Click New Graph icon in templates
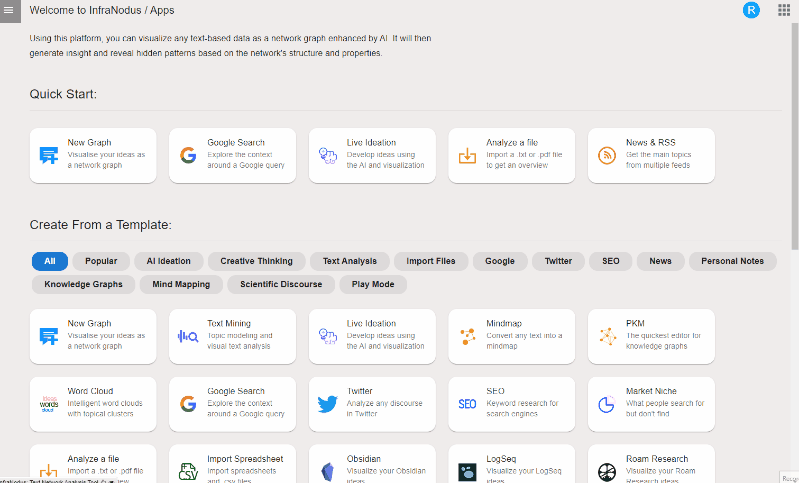799x483 pixels. [x=49, y=336]
